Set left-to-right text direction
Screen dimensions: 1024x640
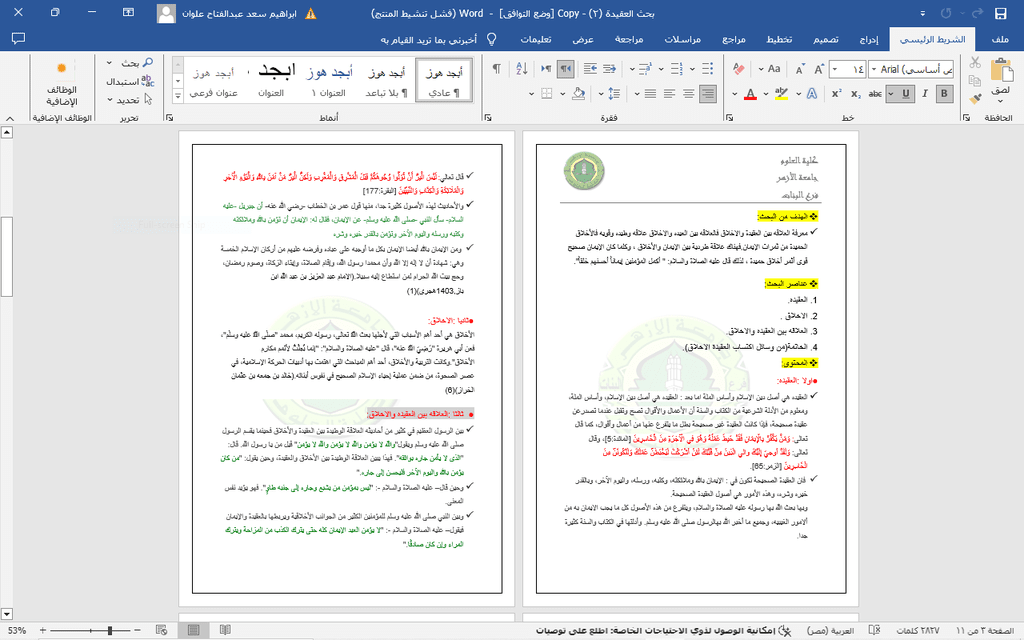546,69
